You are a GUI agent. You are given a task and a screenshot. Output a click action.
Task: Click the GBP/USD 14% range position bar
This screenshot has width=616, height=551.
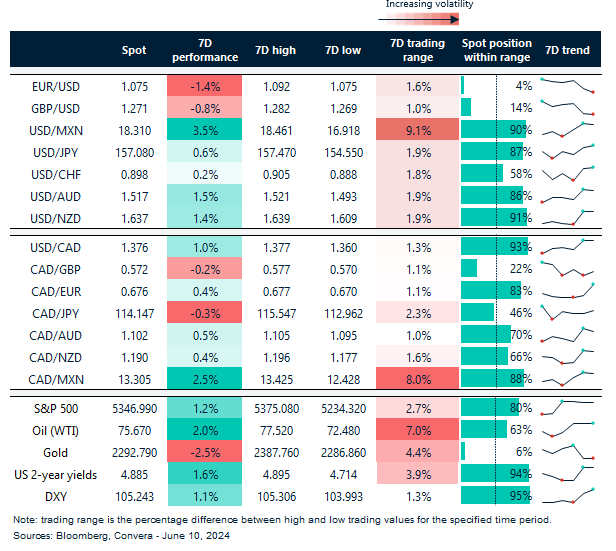[467, 108]
